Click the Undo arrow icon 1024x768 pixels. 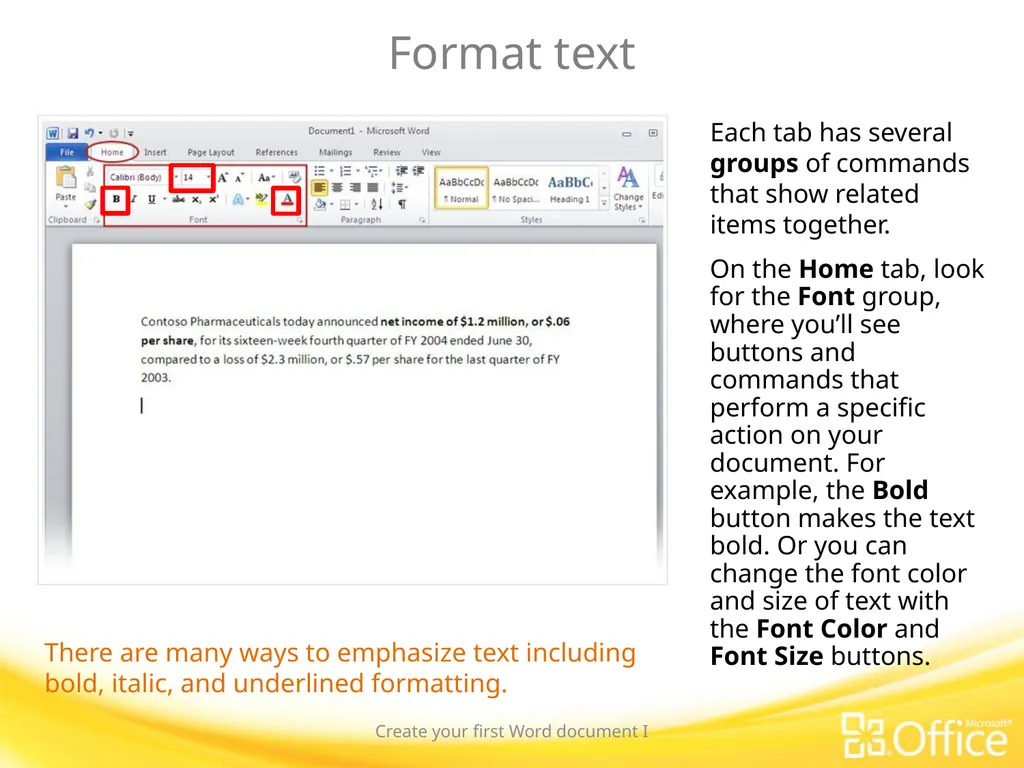click(x=89, y=133)
